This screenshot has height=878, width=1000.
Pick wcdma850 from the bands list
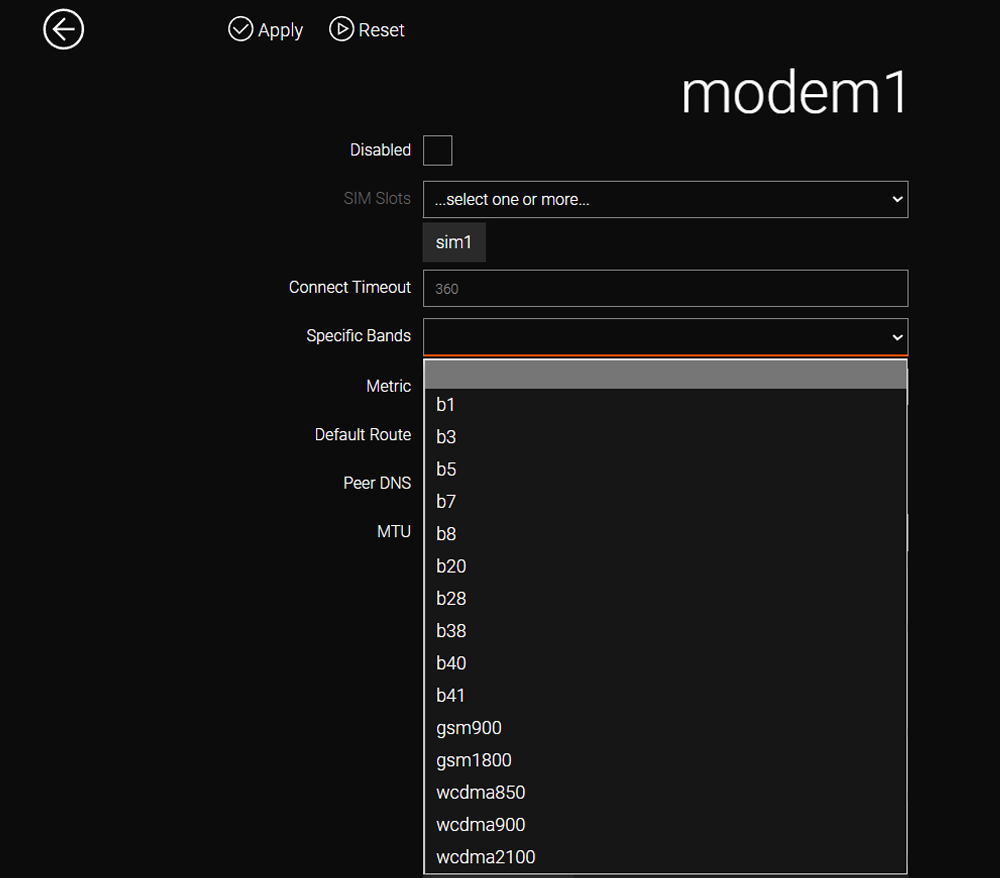coord(665,793)
